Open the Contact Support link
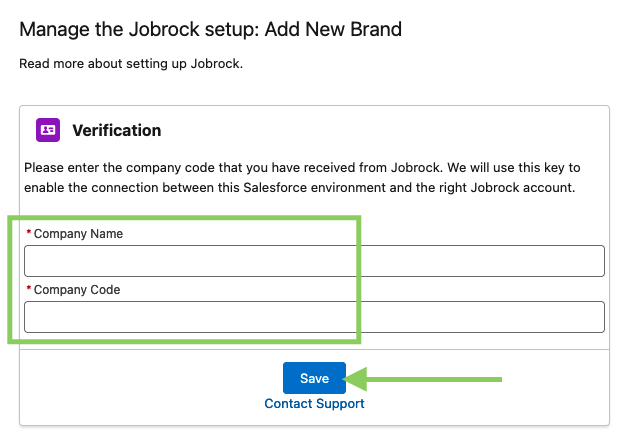 click(314, 404)
